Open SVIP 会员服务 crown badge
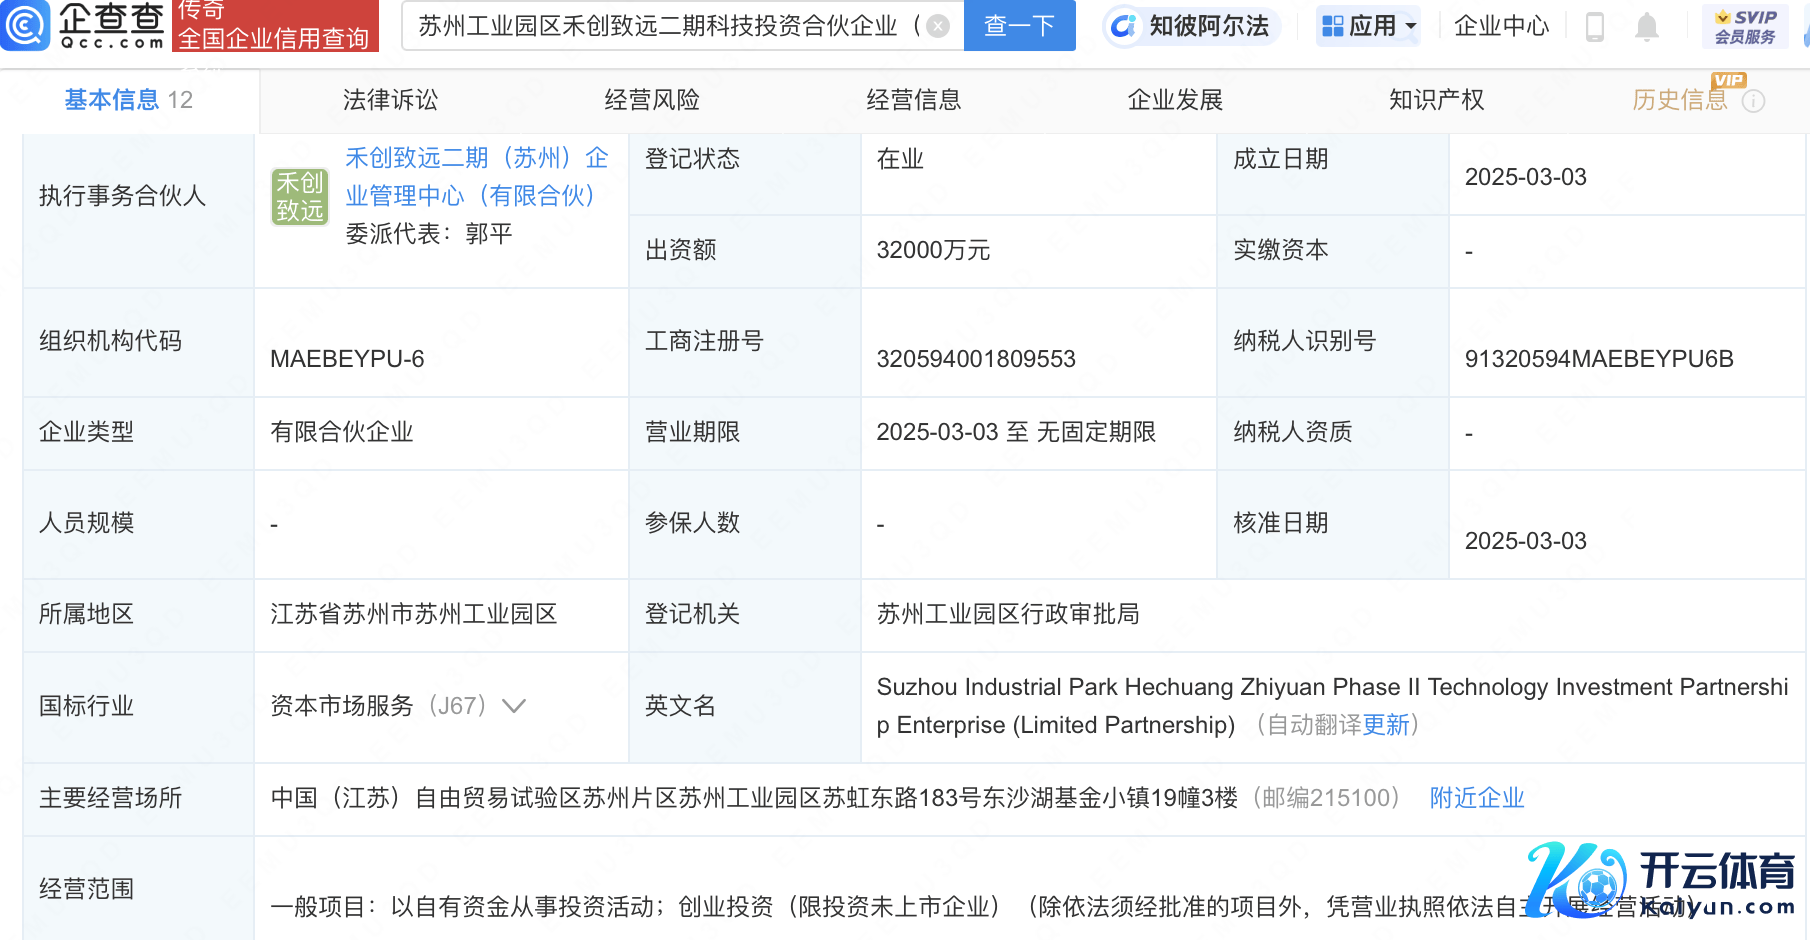 coord(1745,26)
